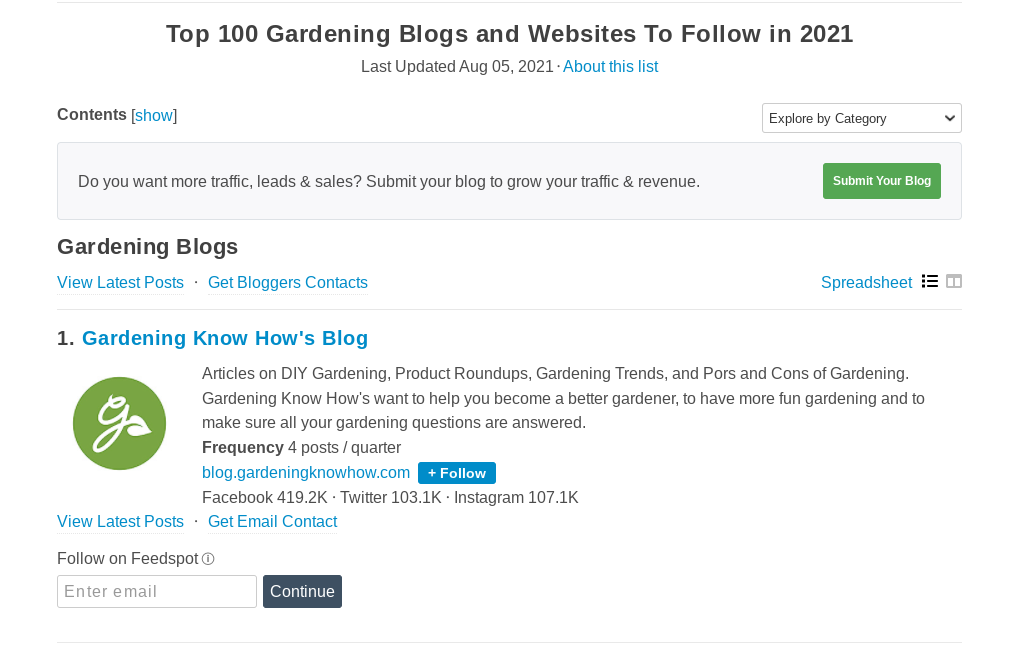This screenshot has height=659, width=1013.
Task: Switch to list view icon
Action: pyautogui.click(x=930, y=282)
